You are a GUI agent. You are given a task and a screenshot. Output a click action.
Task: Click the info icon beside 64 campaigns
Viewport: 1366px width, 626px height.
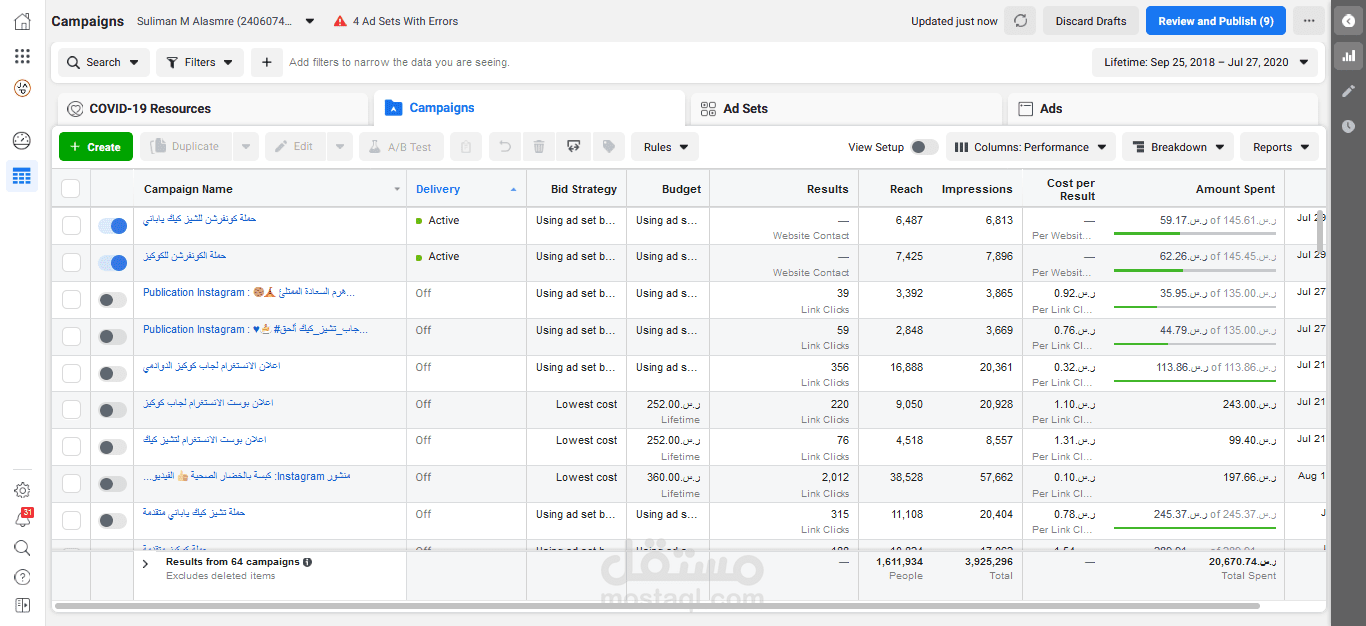point(307,562)
